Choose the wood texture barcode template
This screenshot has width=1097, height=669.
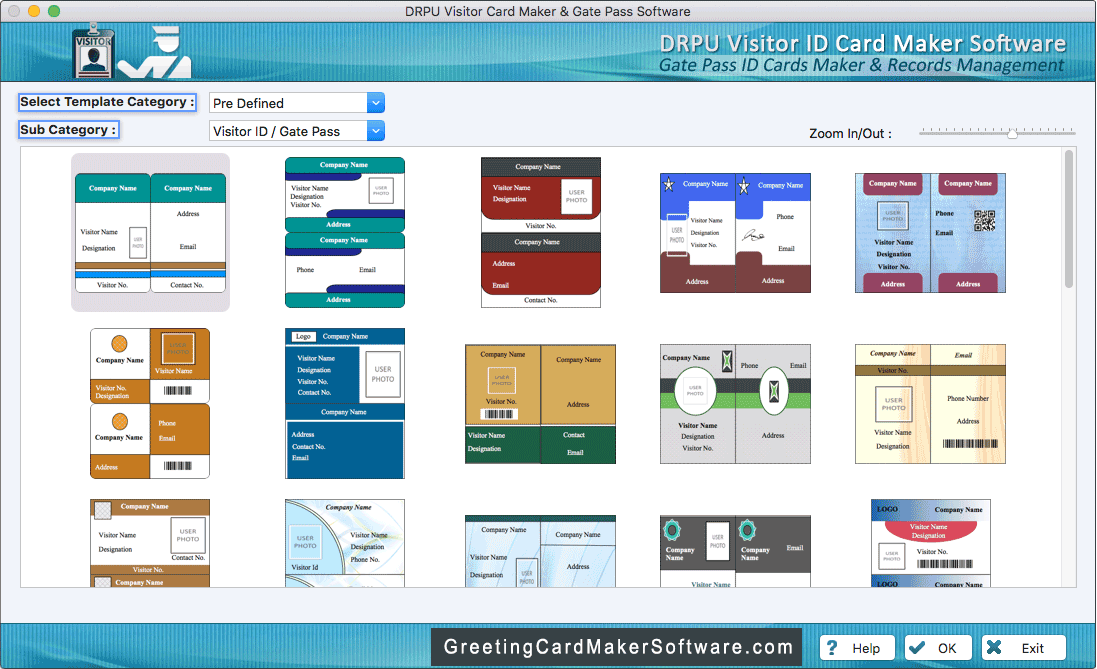pos(930,404)
